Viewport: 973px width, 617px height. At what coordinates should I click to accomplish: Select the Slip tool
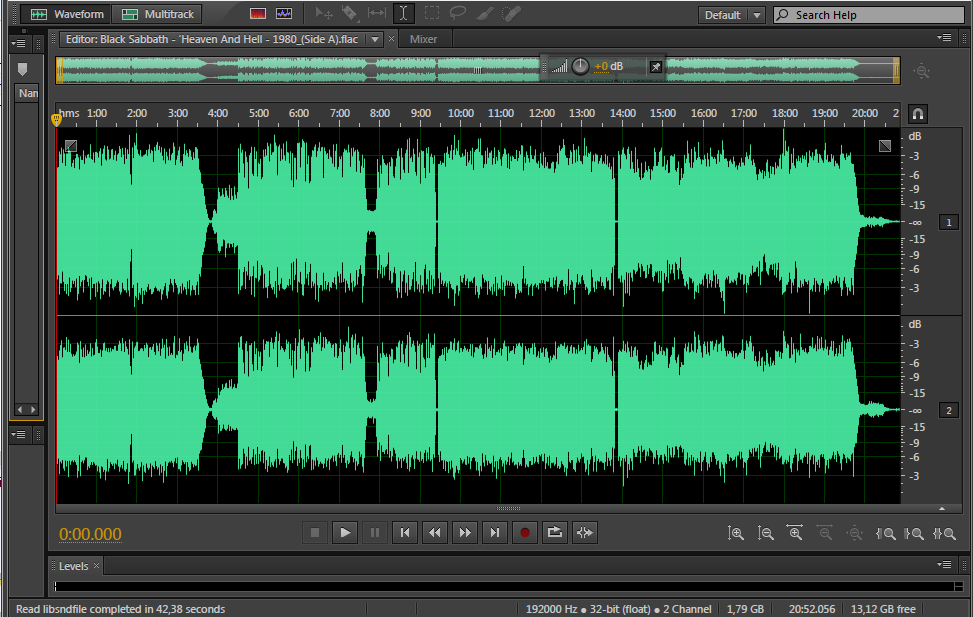[x=377, y=14]
